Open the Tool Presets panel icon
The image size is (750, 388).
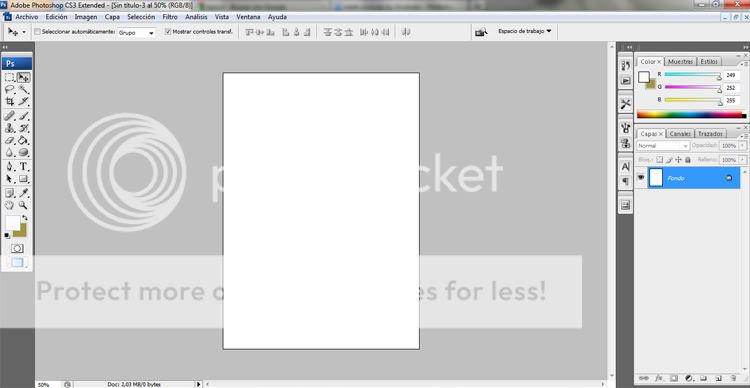tap(625, 104)
